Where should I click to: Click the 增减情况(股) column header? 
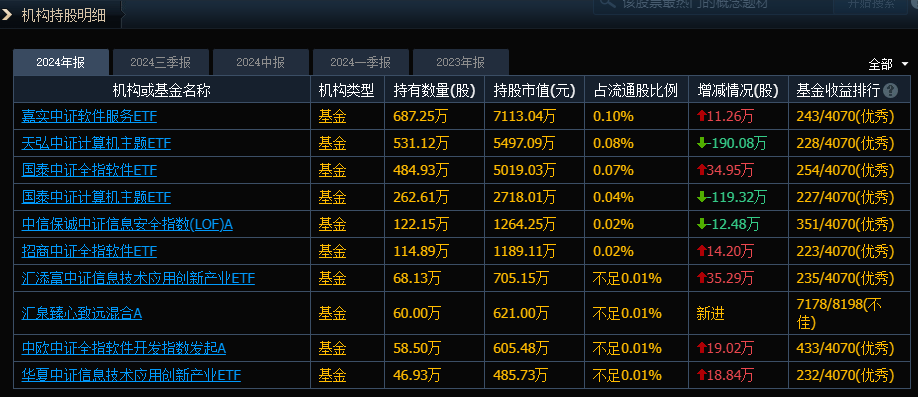coord(738,90)
